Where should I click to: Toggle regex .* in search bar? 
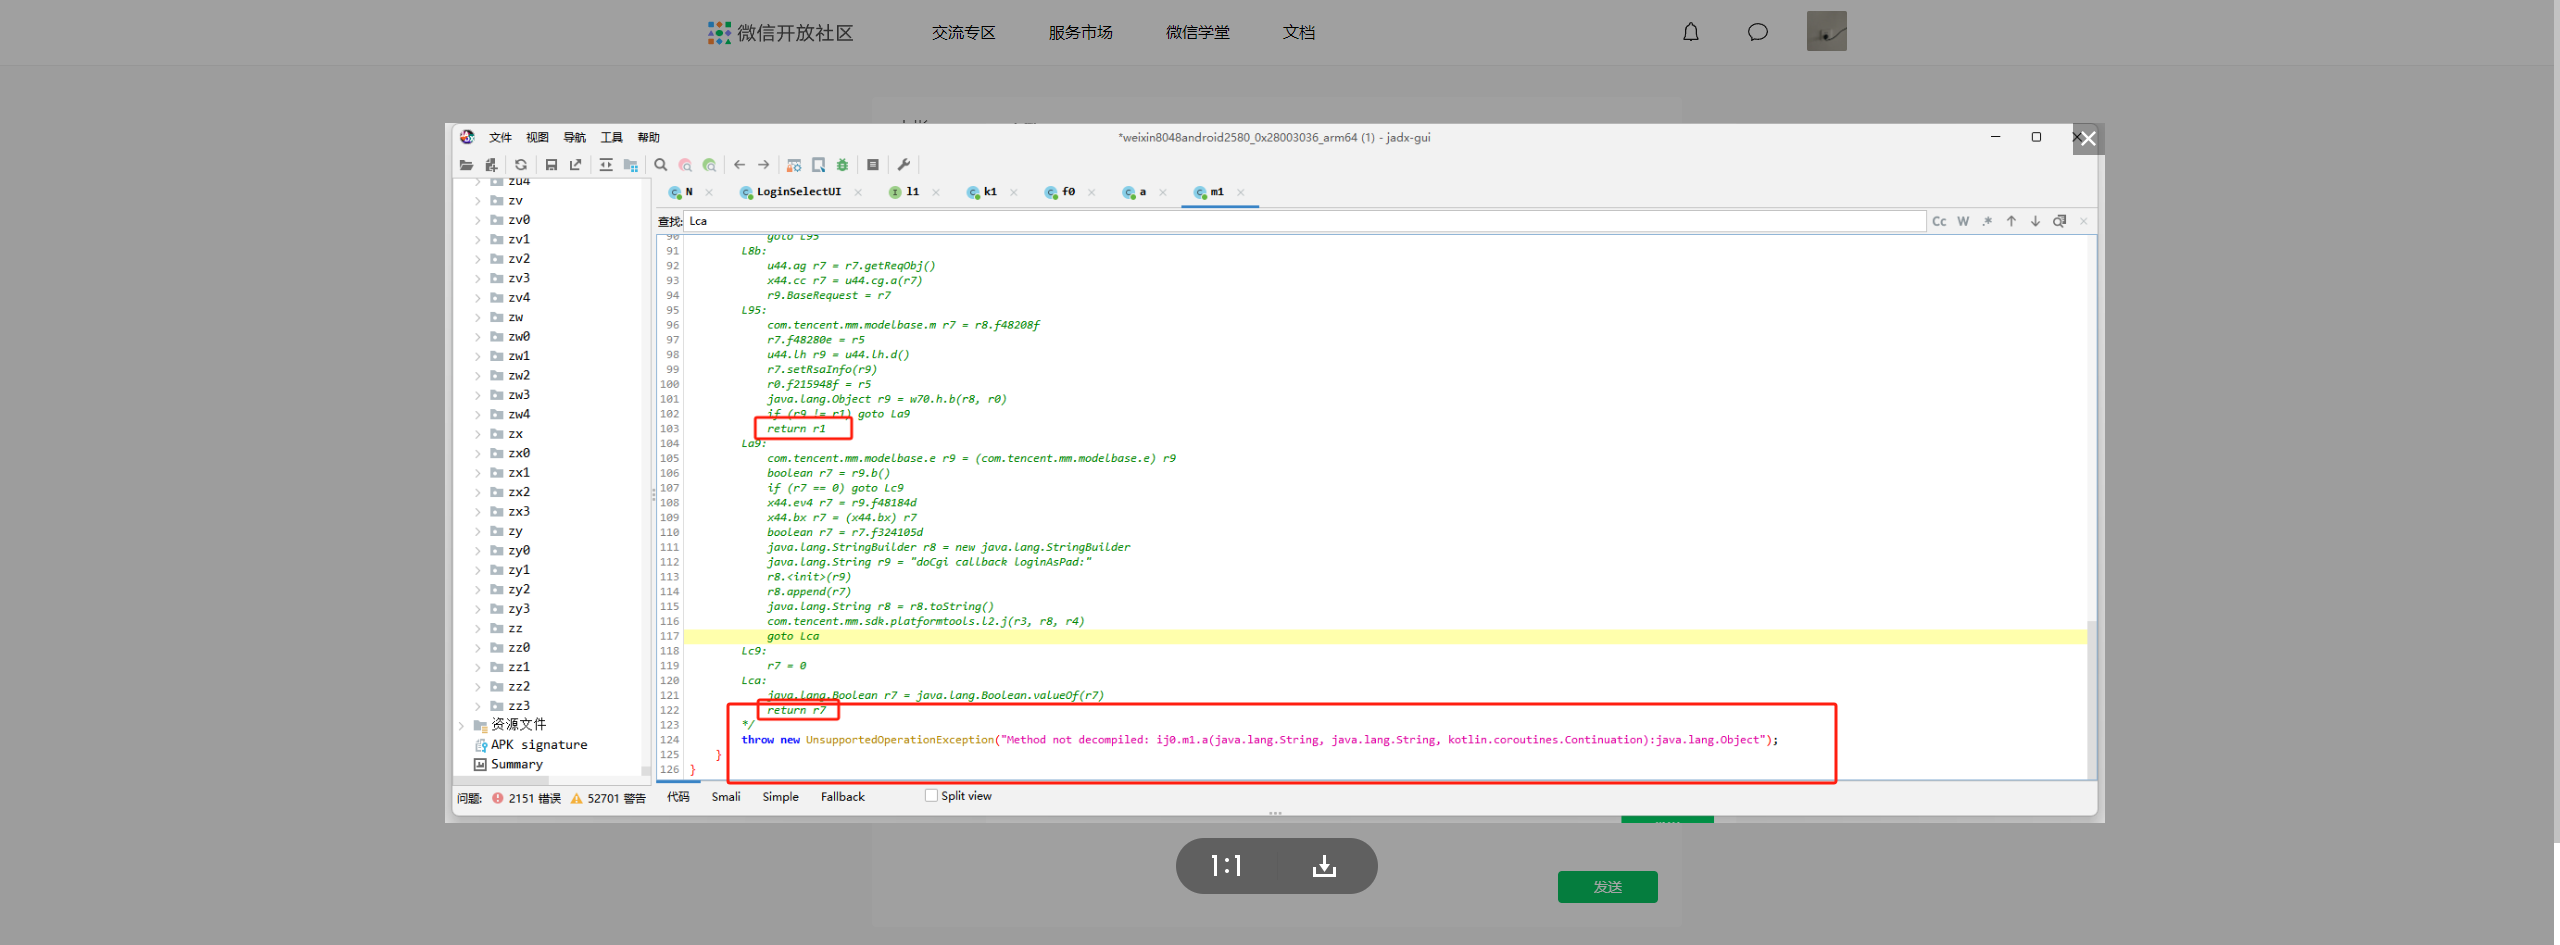pos(1987,221)
